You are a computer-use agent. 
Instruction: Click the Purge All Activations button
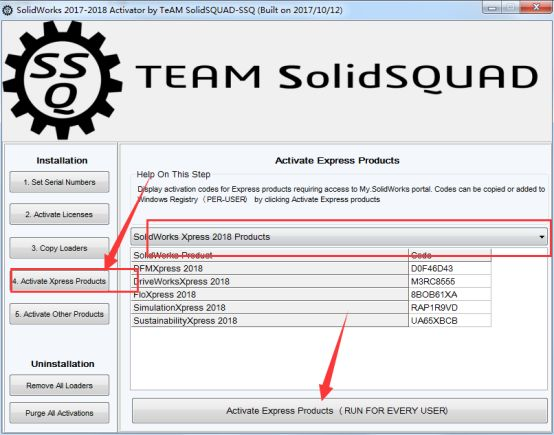pyautogui.click(x=59, y=413)
